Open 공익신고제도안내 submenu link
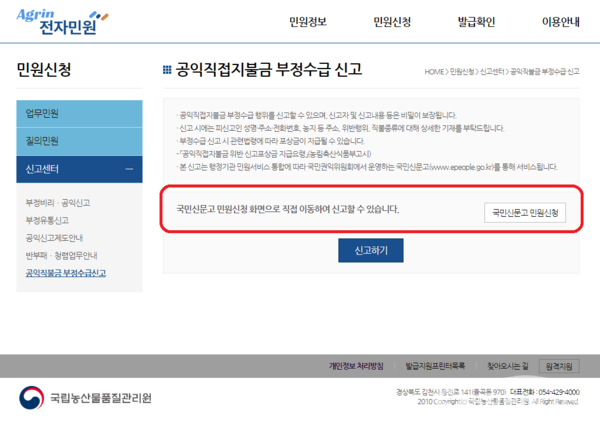 click(54, 238)
